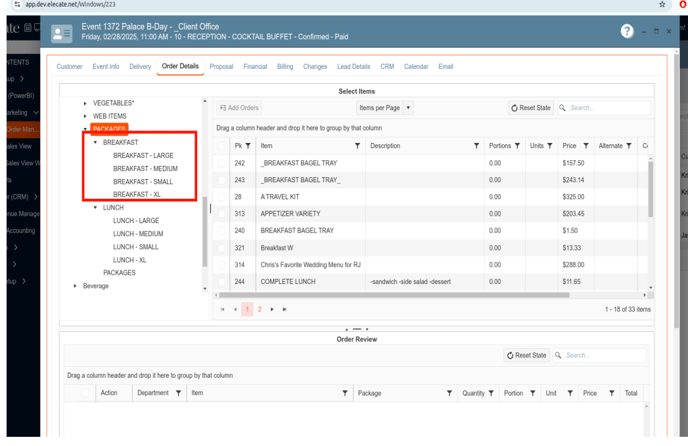
Task: Open the Lead Details tab
Action: coord(353,67)
